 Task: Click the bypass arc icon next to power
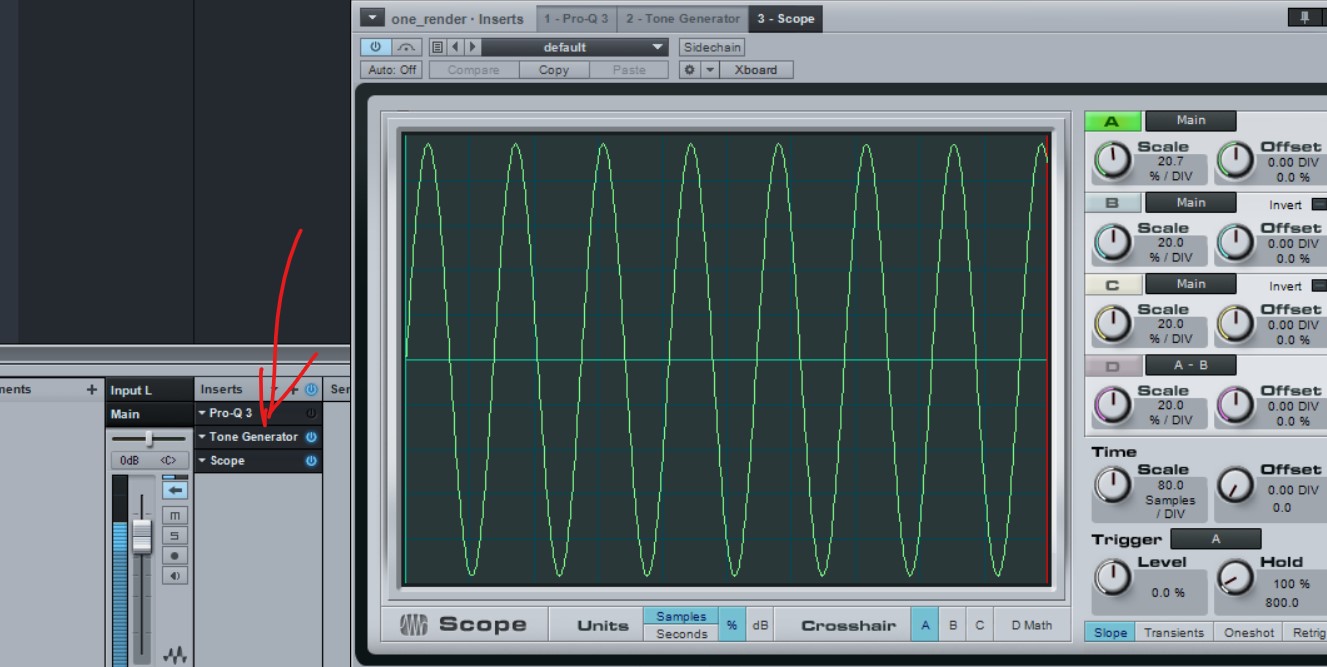click(406, 47)
